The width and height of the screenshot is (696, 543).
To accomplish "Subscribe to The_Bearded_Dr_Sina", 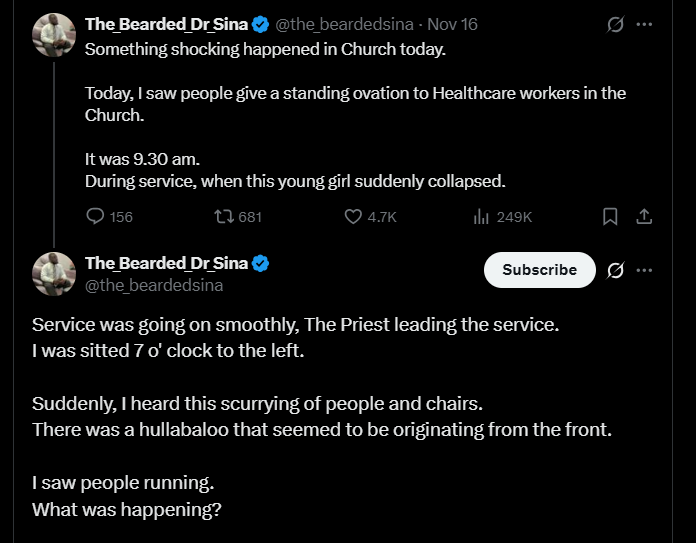I will (x=539, y=270).
